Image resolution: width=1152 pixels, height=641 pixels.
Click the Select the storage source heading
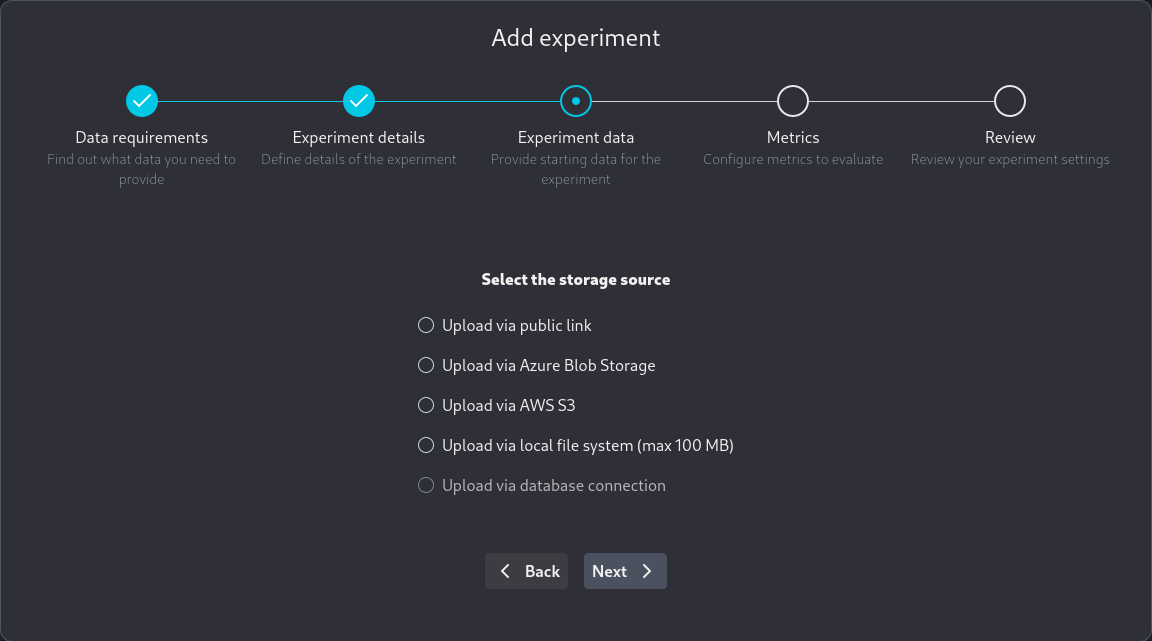pyautogui.click(x=576, y=280)
